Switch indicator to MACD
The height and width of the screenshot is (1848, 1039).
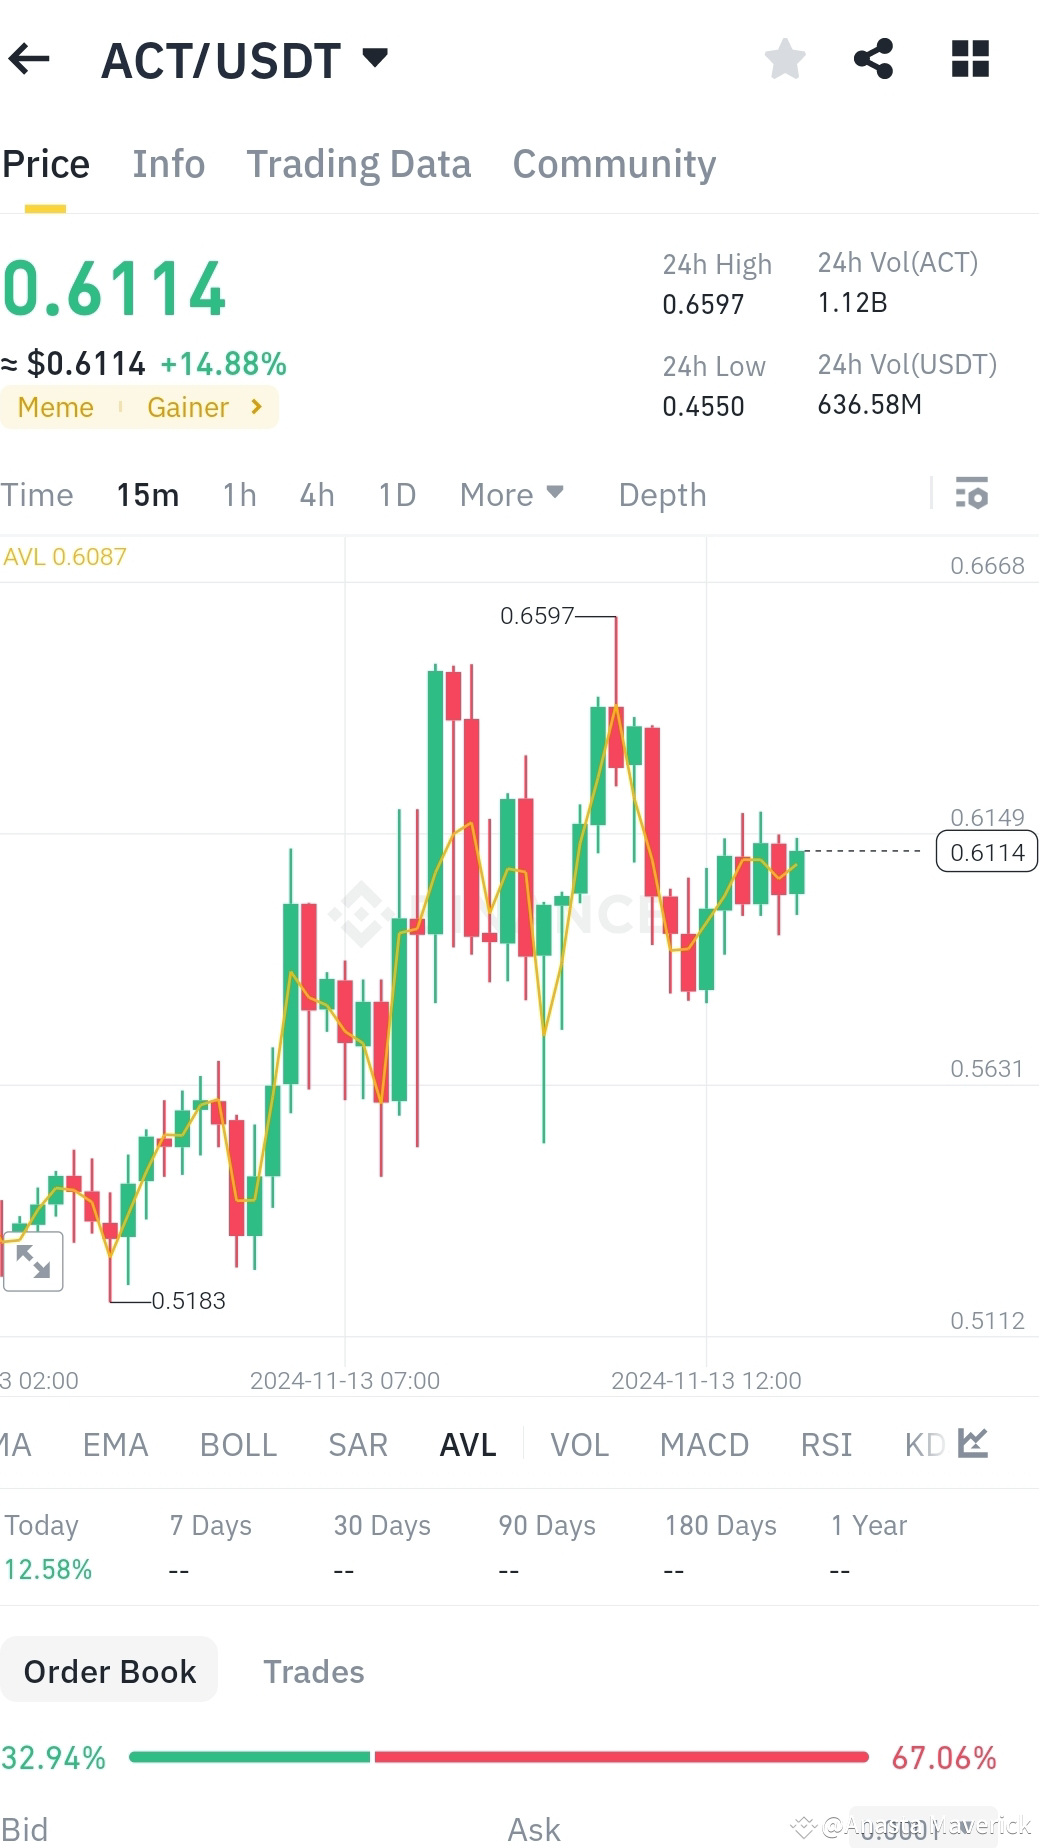point(703,1443)
